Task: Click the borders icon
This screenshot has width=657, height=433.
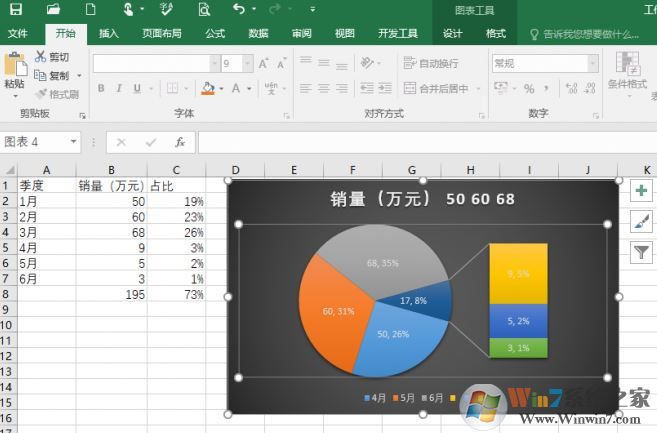Action: [x=172, y=88]
